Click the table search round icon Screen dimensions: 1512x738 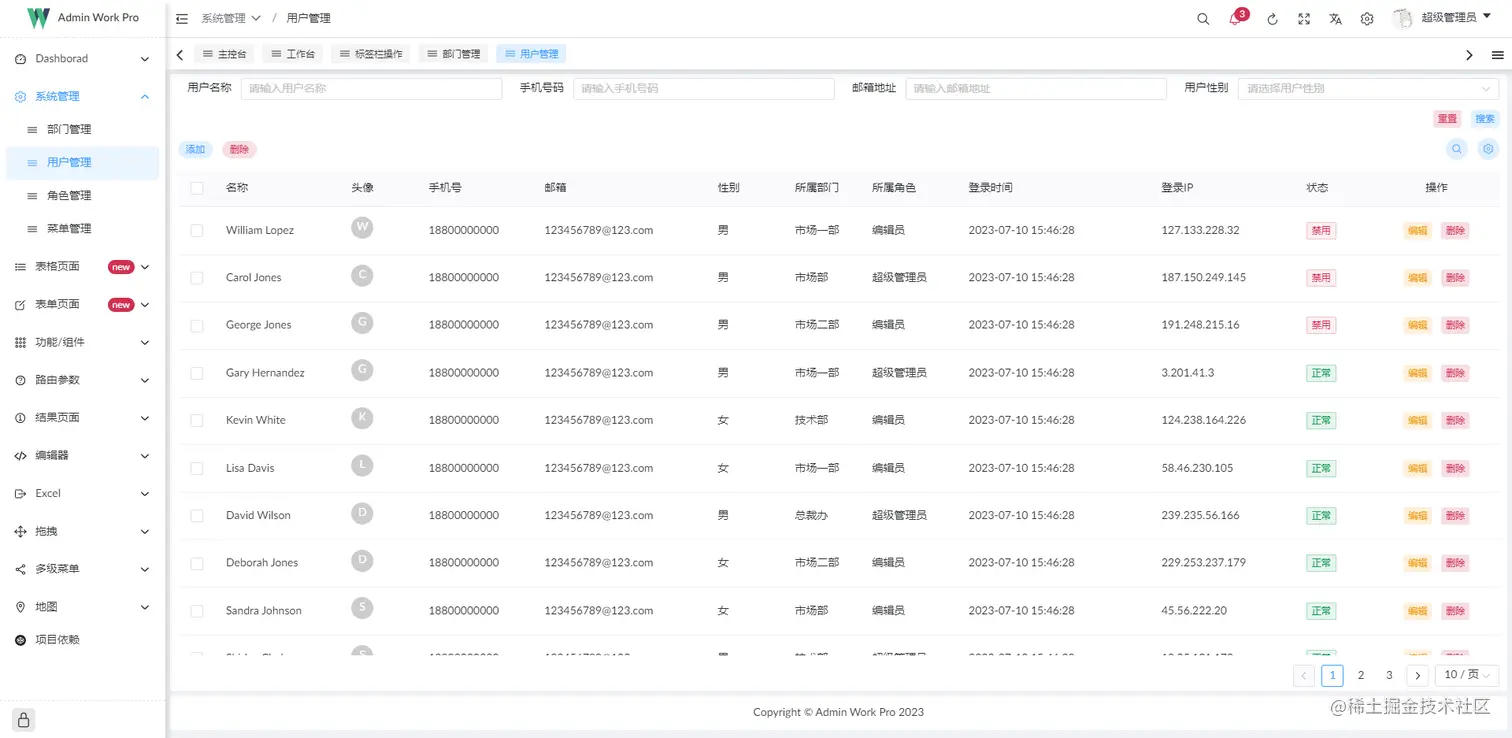coord(1457,149)
